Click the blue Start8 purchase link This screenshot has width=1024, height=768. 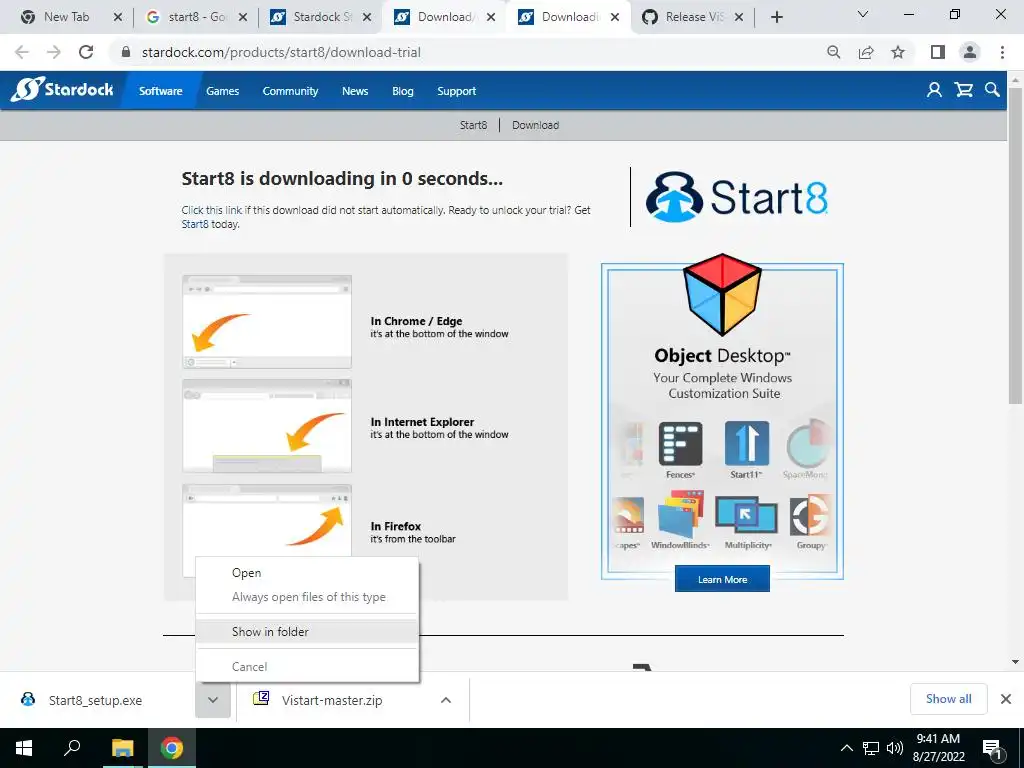click(195, 224)
